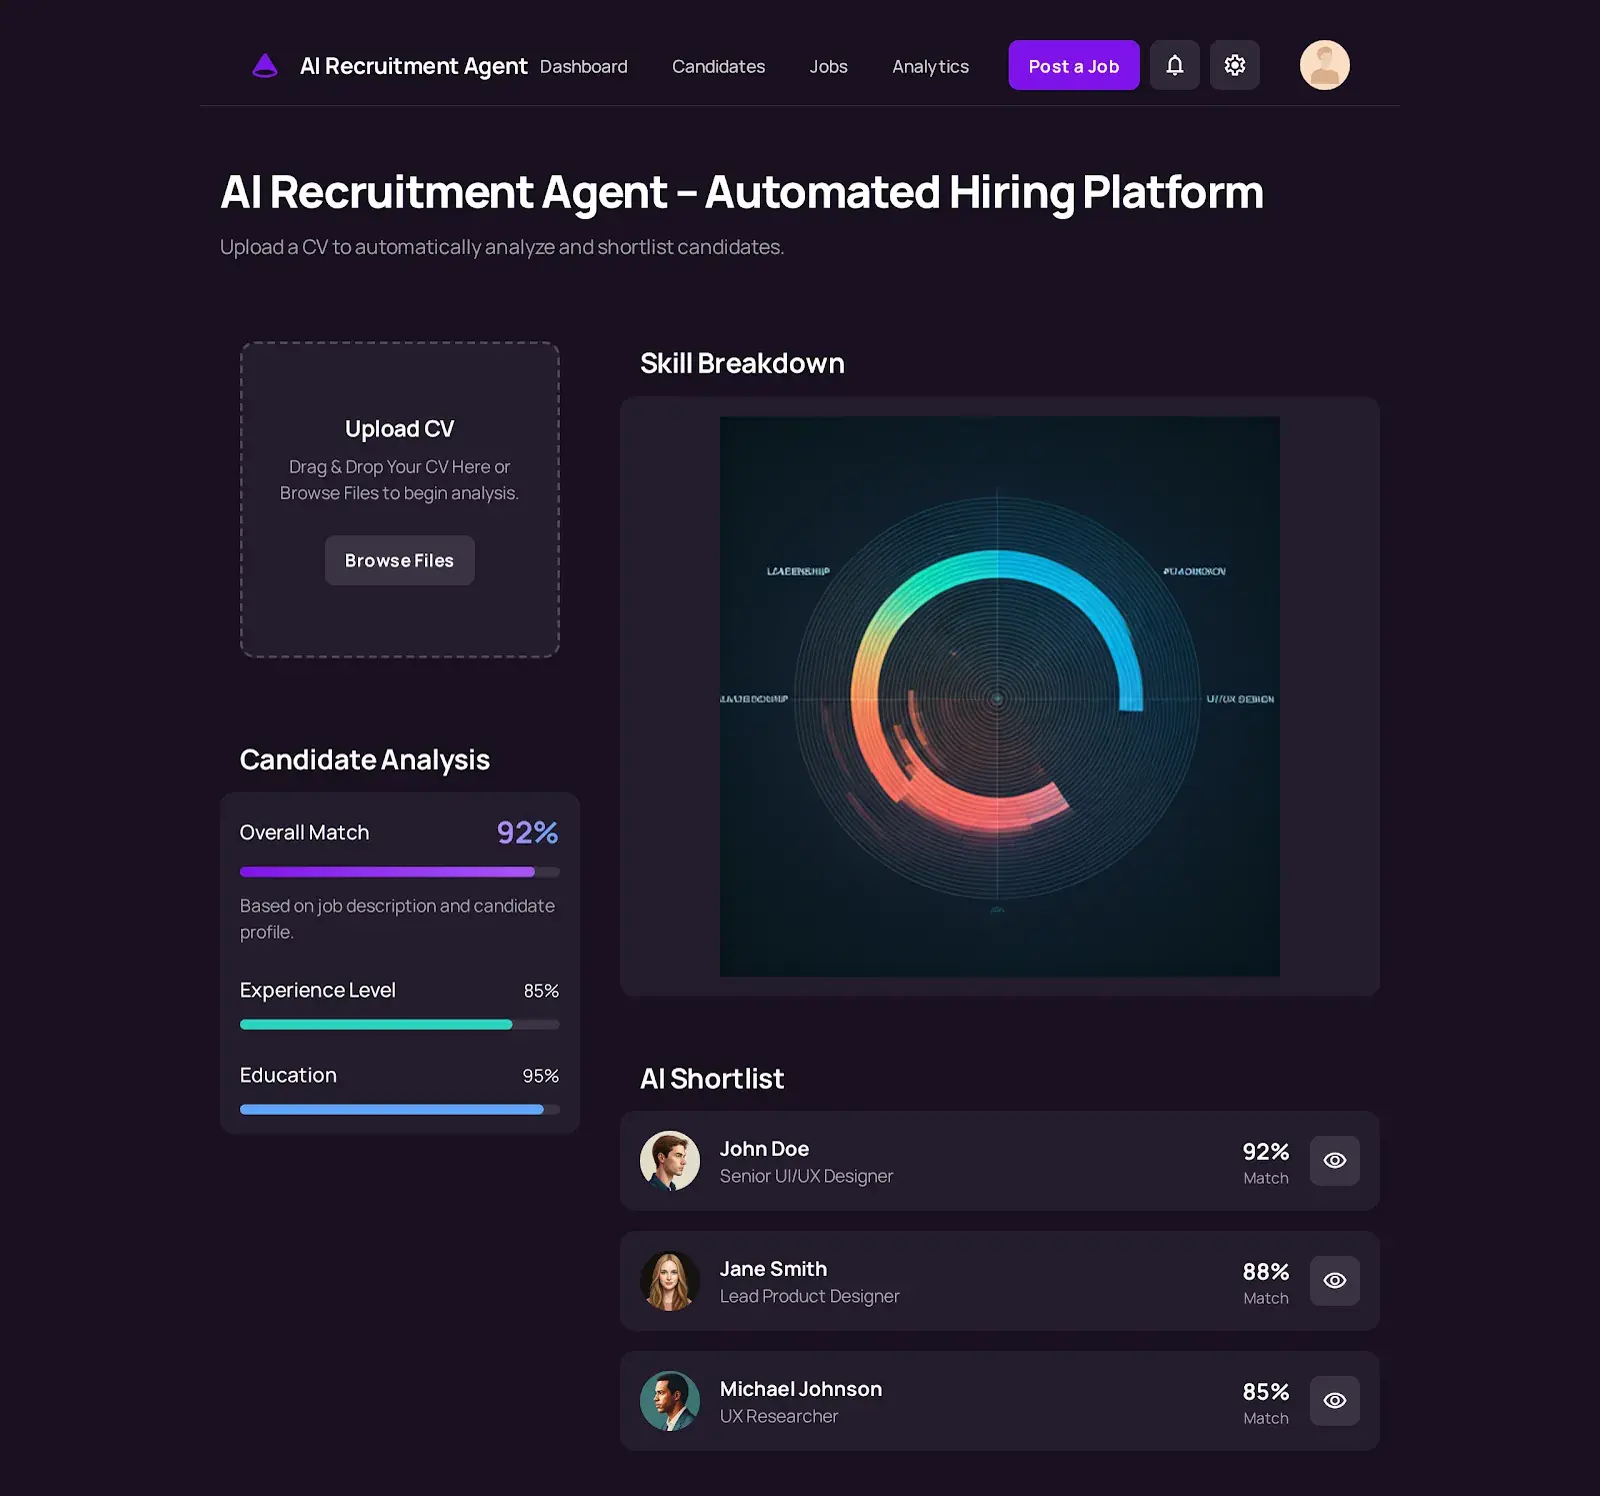This screenshot has height=1496, width=1600.
Task: Click the UX Researcher title
Action: point(779,1416)
